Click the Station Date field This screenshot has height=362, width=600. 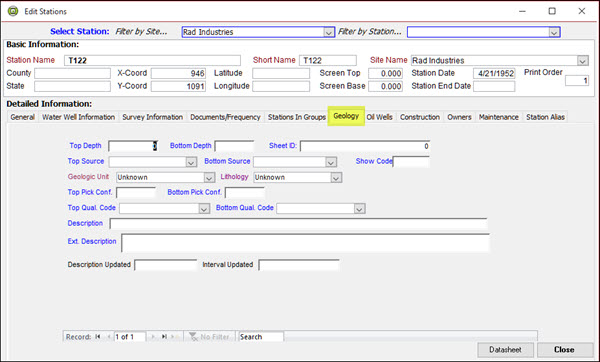494,73
